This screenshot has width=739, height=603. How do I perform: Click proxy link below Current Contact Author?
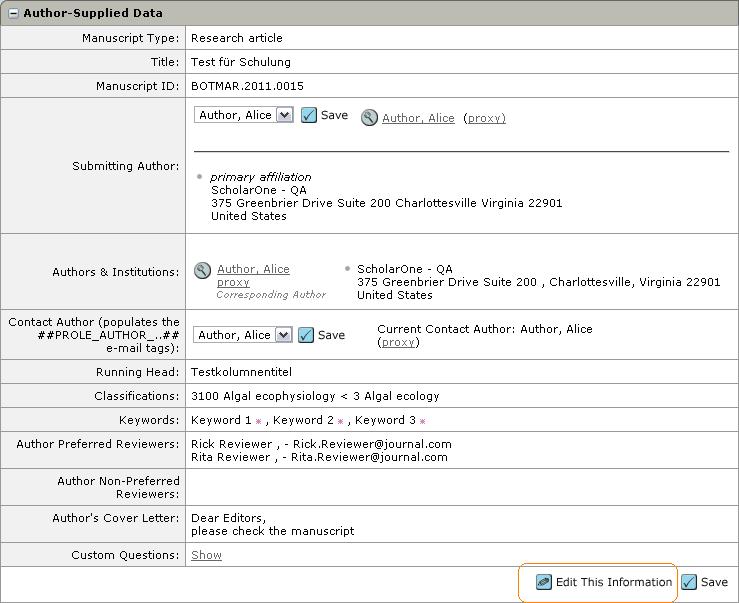[398, 342]
